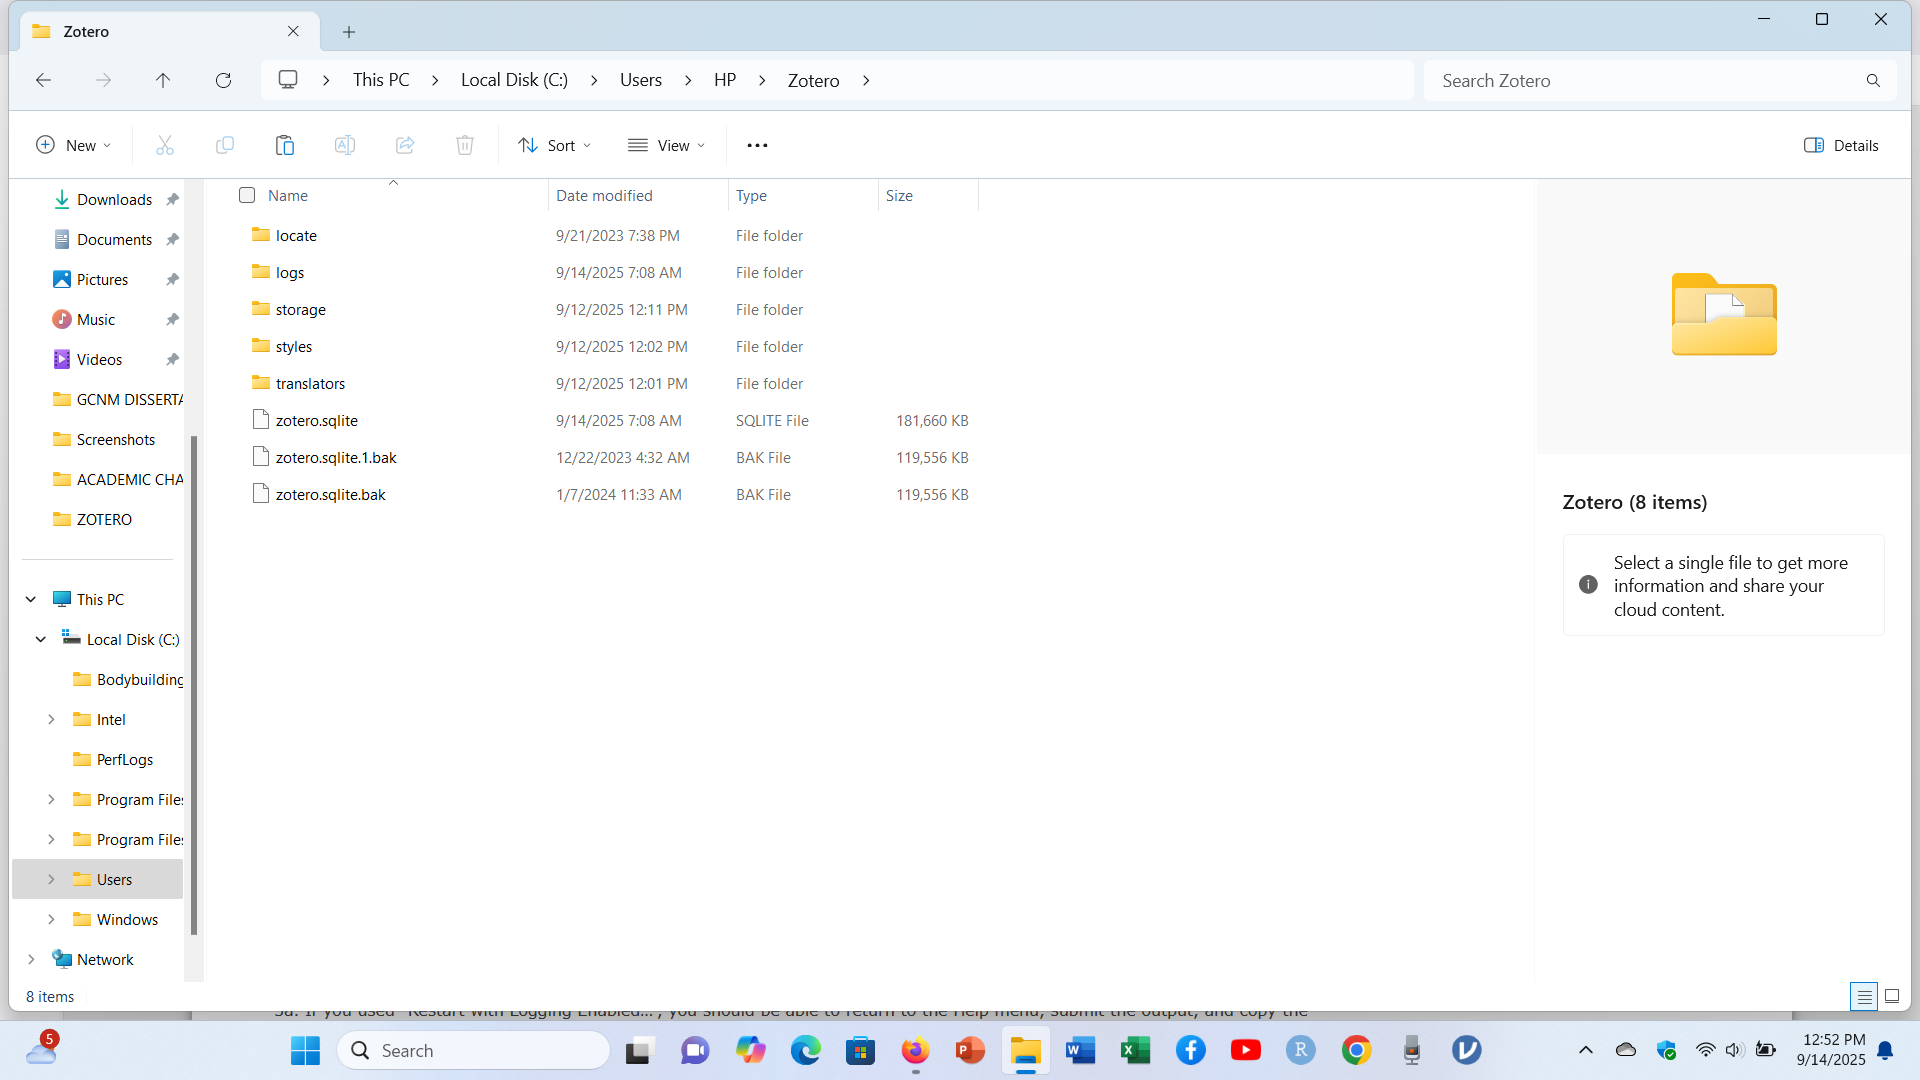Click the Refresh icon in navigation bar

[223, 80]
